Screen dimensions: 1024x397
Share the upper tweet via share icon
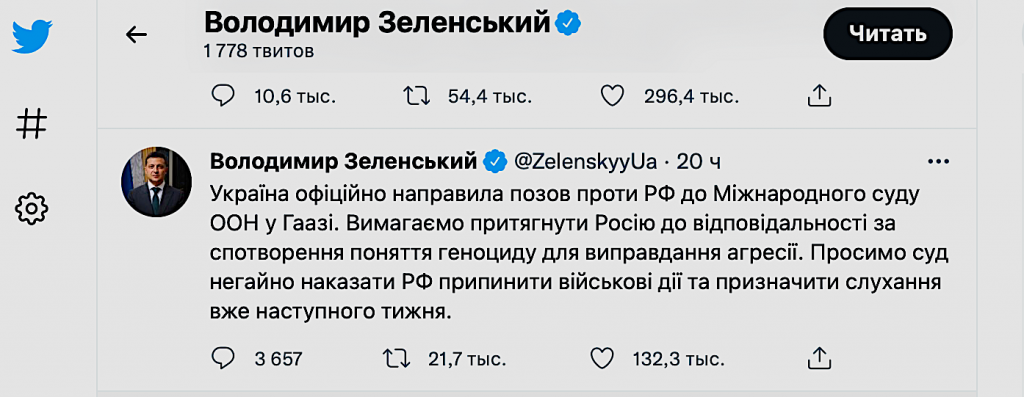[821, 96]
